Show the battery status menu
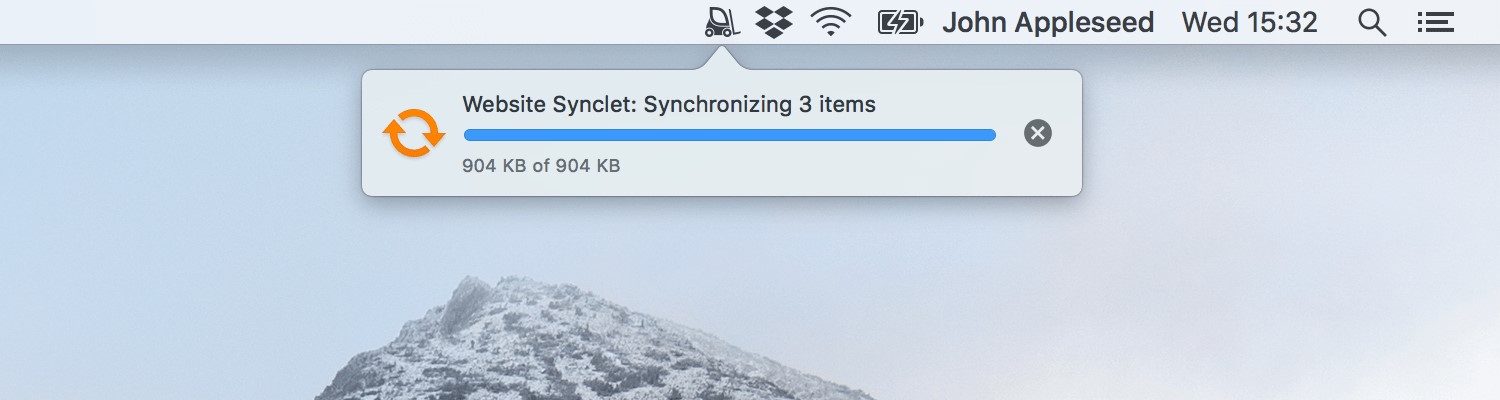Image resolution: width=1500 pixels, height=400 pixels. pos(899,22)
